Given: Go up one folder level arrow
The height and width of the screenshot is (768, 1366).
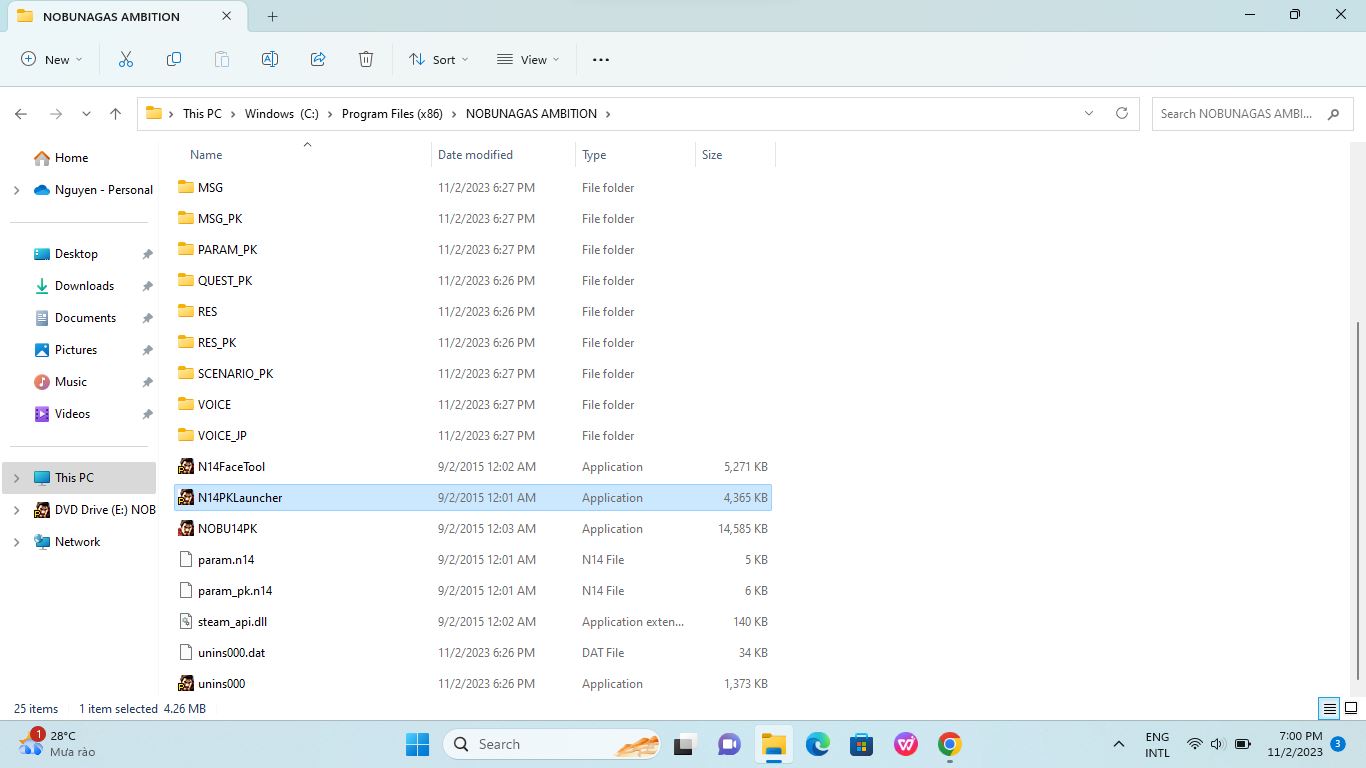Looking at the screenshot, I should 115,114.
